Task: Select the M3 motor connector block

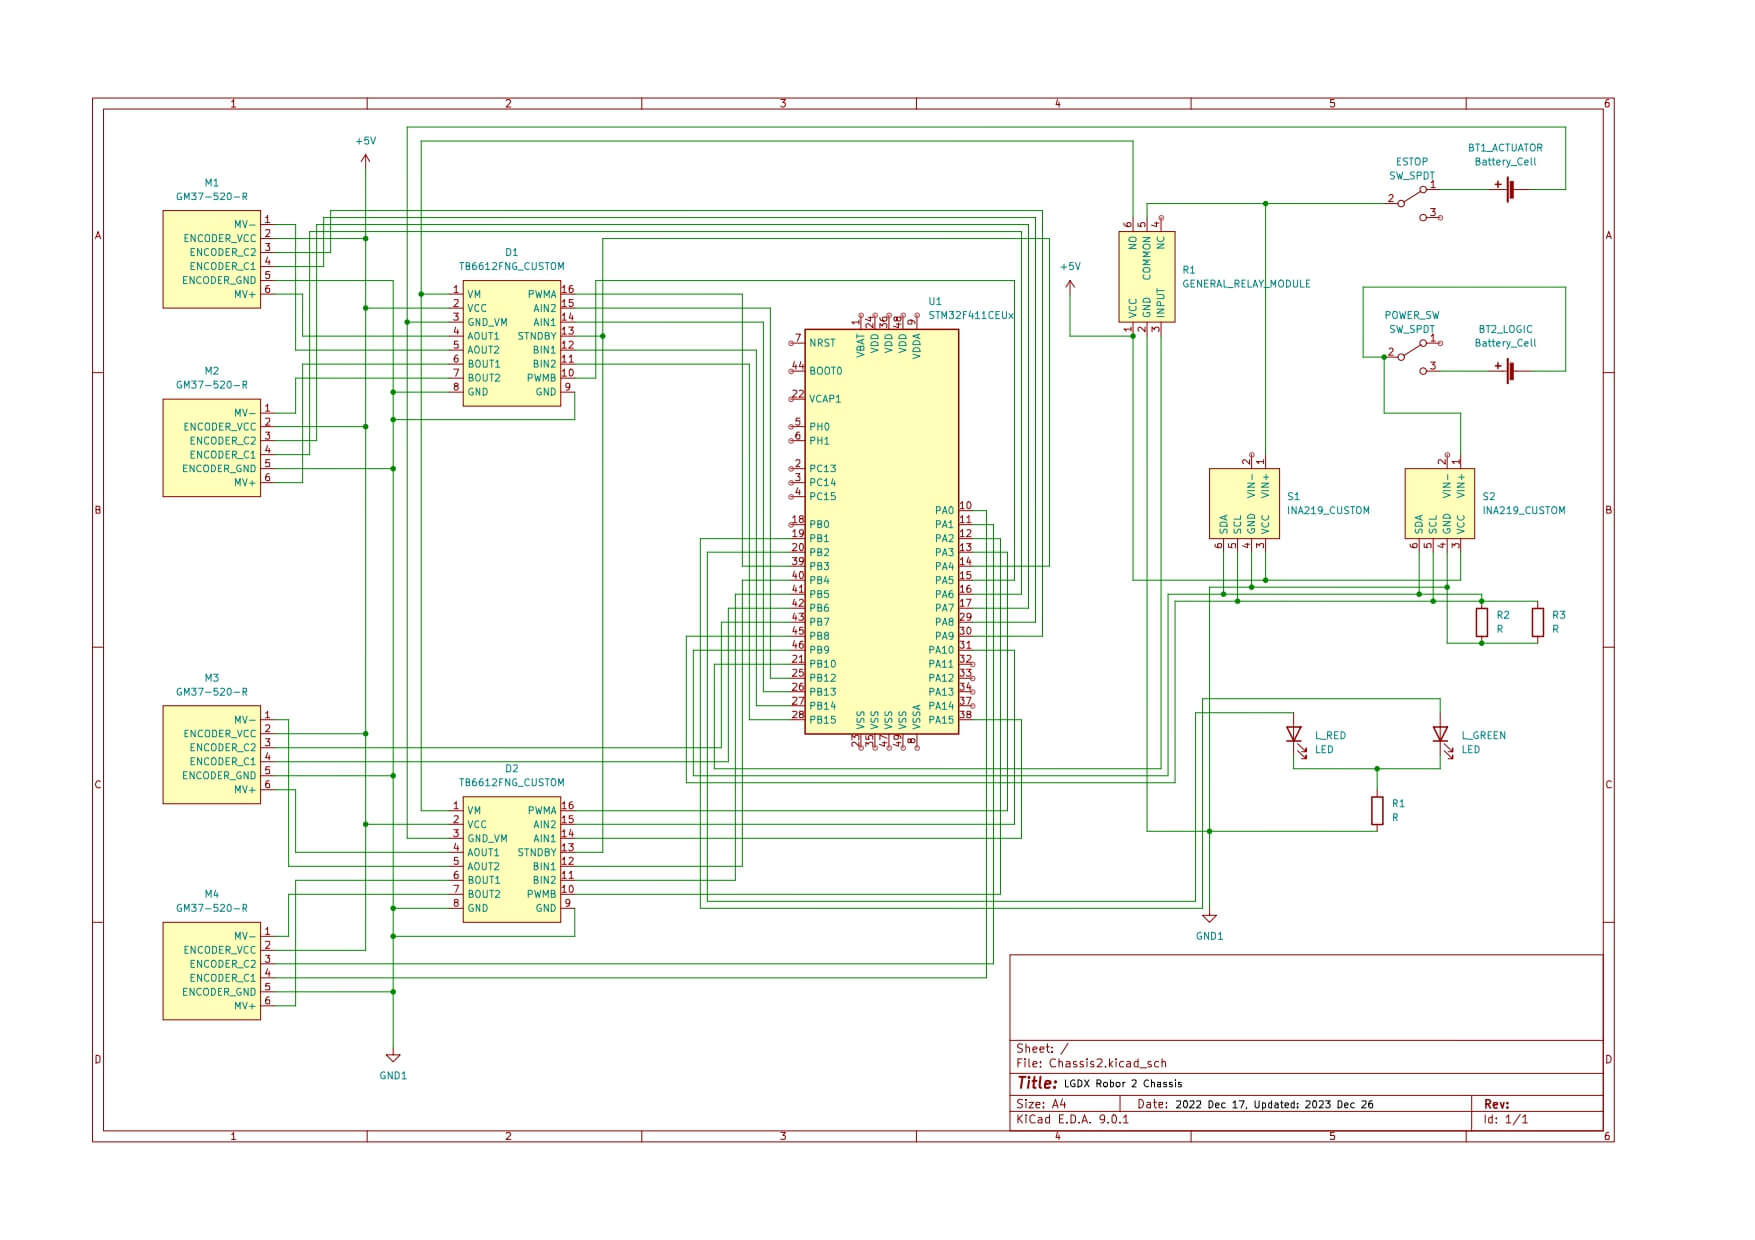Action: pyautogui.click(x=212, y=754)
